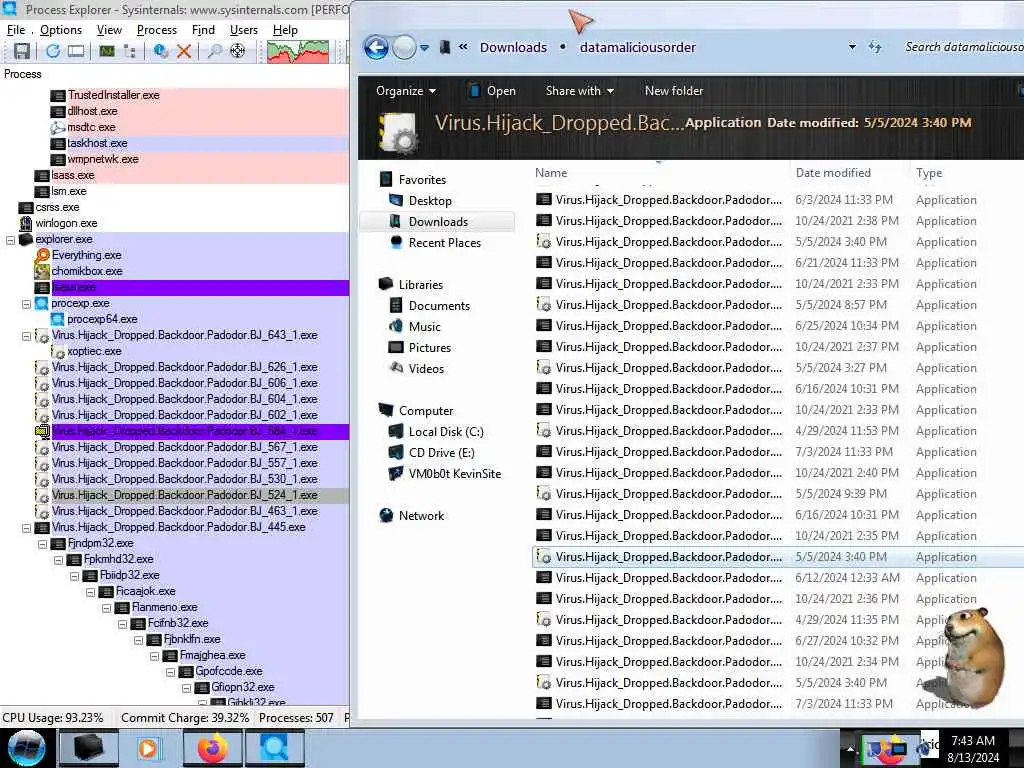Open the recent locations dropdown arrow

[424, 48]
